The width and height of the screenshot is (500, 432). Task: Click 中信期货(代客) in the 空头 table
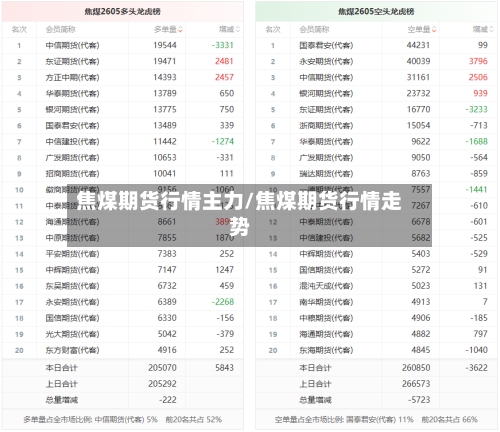point(326,77)
